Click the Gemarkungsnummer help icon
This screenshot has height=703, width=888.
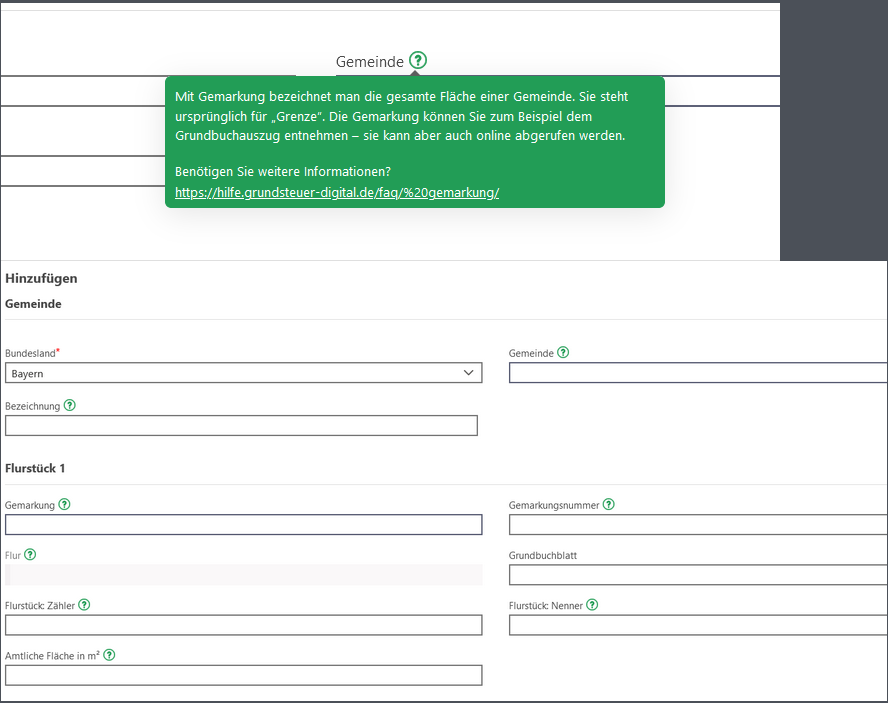(609, 504)
